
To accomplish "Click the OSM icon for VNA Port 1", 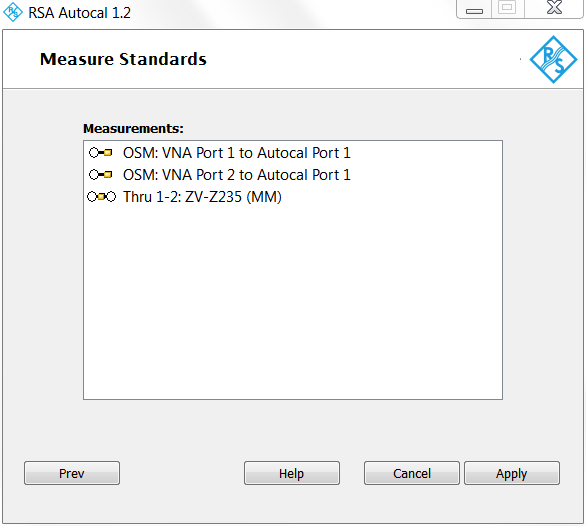I will [x=101, y=153].
